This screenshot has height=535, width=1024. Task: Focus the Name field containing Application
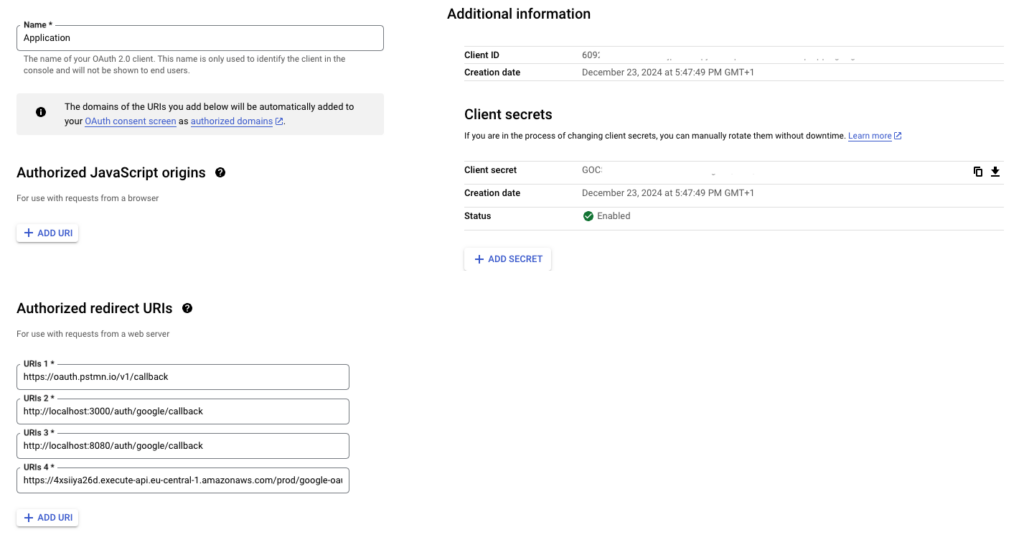pyautogui.click(x=200, y=38)
